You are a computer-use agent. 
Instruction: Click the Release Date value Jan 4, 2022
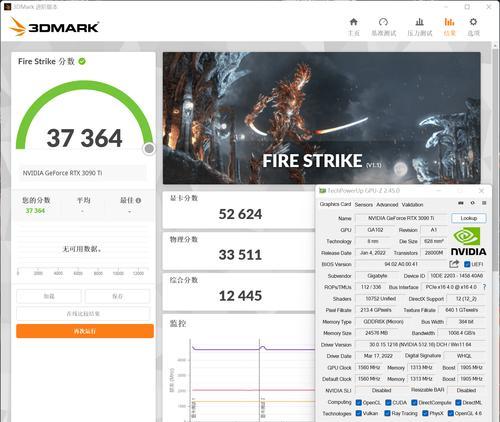pyautogui.click(x=373, y=253)
